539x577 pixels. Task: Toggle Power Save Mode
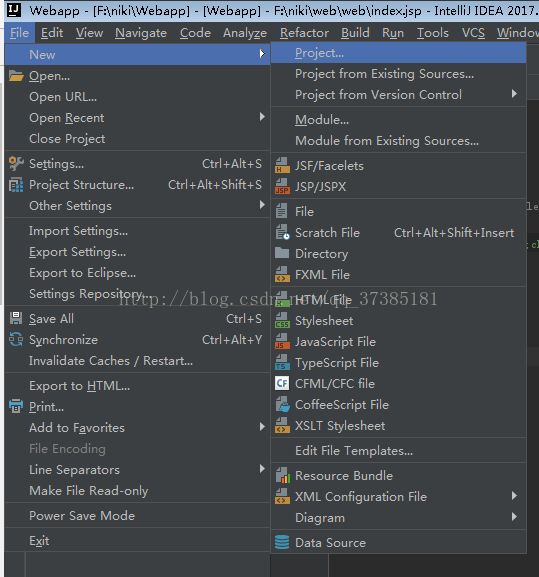click(137, 516)
